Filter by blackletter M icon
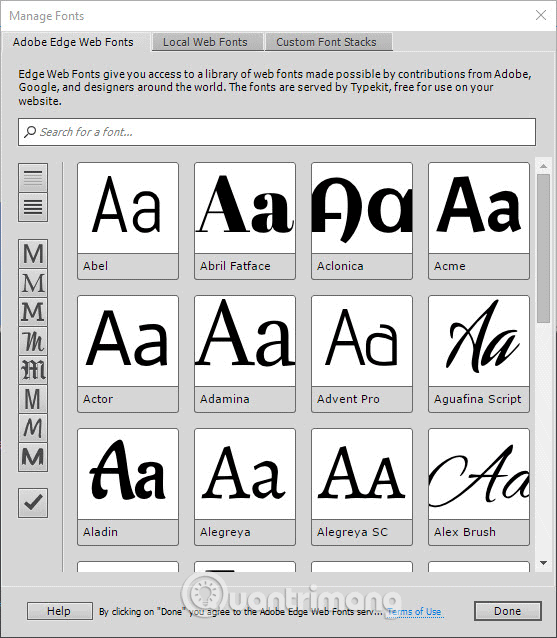The height and width of the screenshot is (638, 557). (x=33, y=370)
